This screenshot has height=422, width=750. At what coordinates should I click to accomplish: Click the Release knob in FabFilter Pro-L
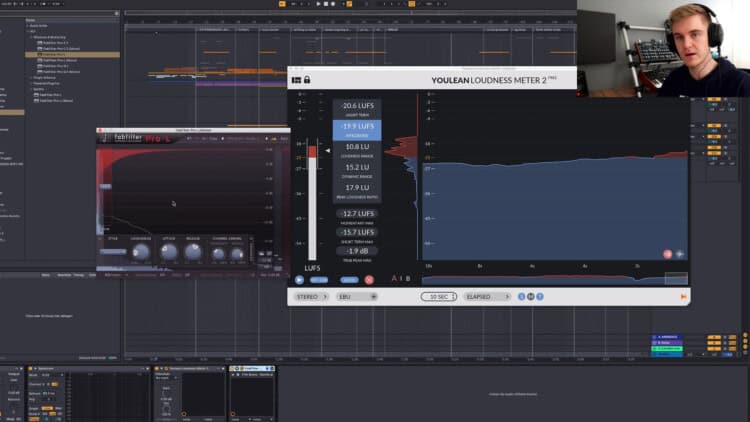click(193, 251)
